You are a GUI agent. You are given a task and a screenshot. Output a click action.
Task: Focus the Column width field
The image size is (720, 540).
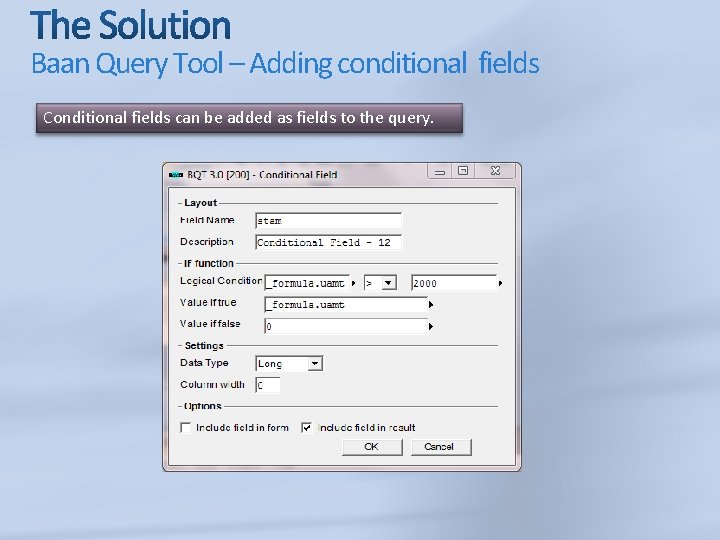[x=268, y=385]
